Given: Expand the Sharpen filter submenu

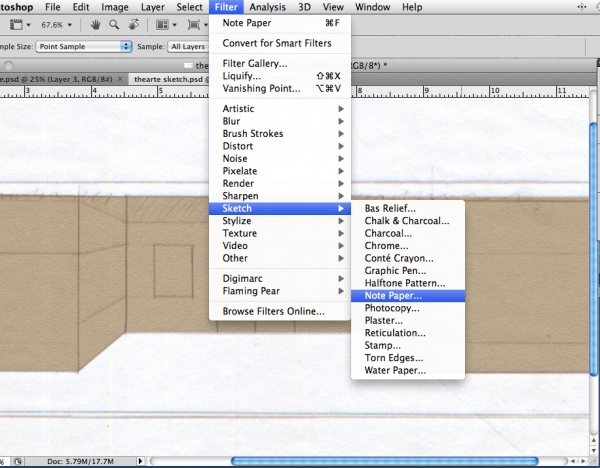Looking at the screenshot, I should (x=280, y=196).
